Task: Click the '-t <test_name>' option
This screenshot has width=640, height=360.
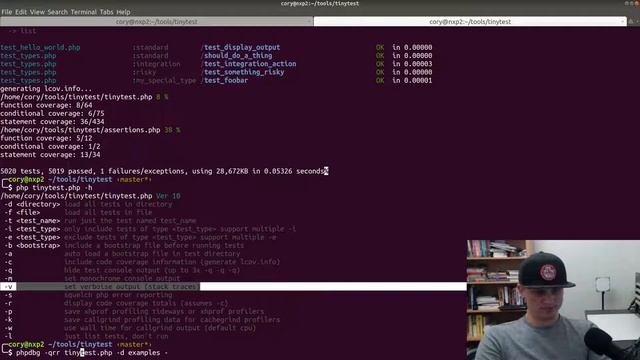Action: (x=32, y=221)
